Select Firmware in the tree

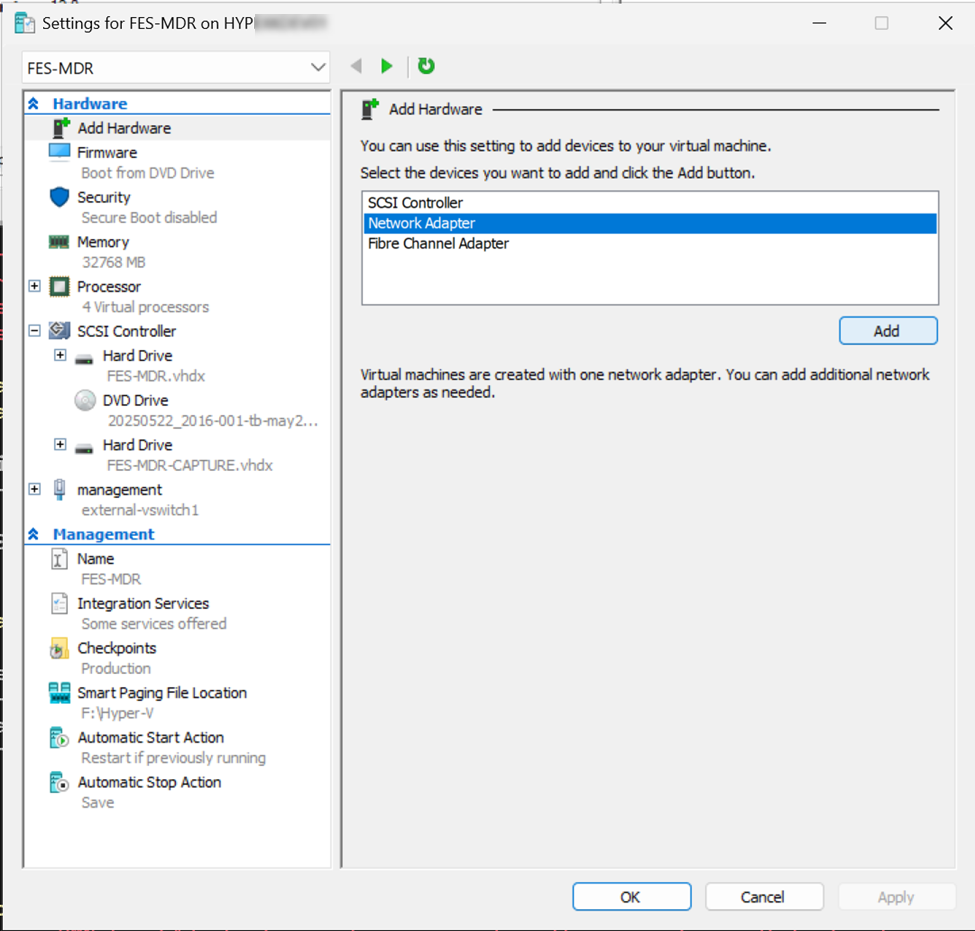pos(107,152)
